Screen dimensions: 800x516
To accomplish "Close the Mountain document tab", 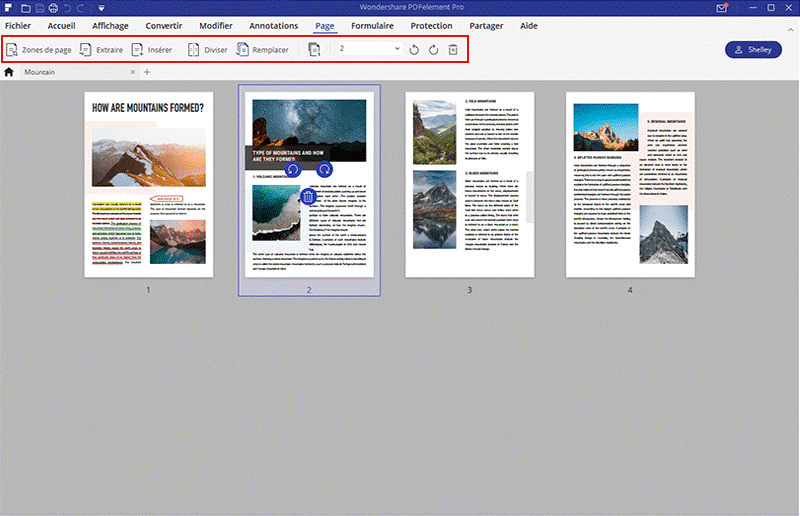I will [x=133, y=72].
